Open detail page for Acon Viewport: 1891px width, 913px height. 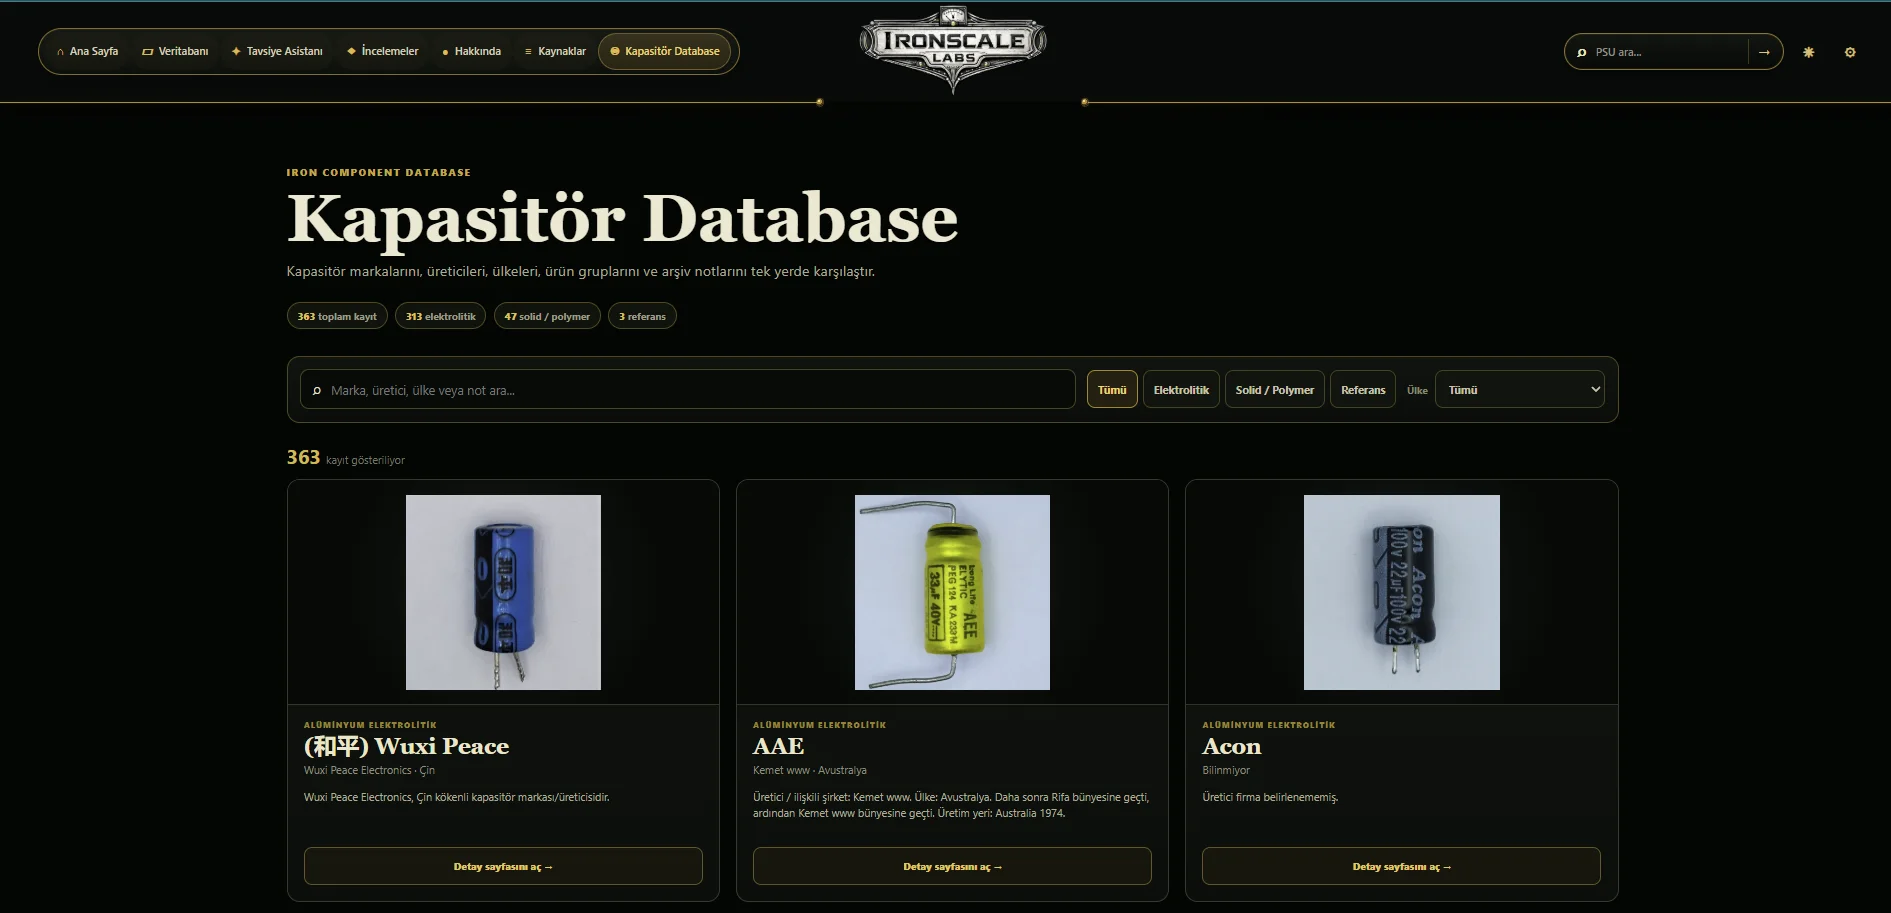(1401, 866)
